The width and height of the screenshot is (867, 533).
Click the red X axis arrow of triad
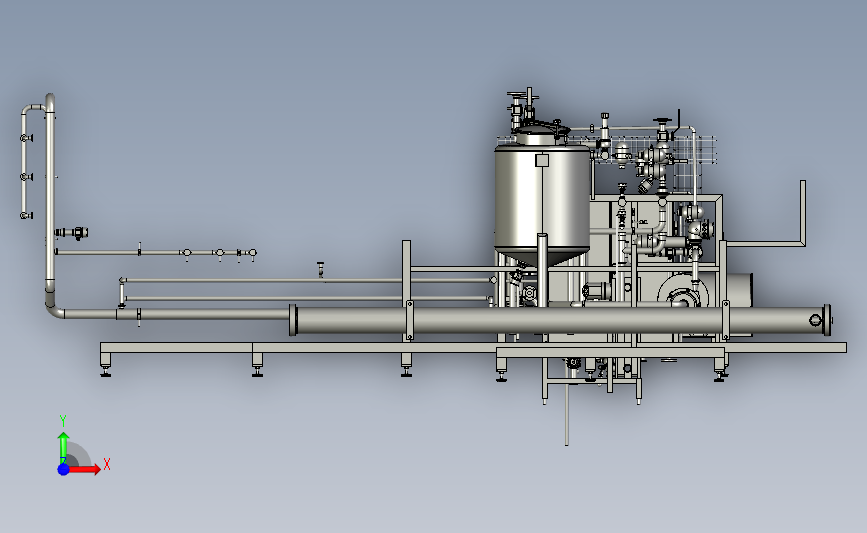[84, 469]
